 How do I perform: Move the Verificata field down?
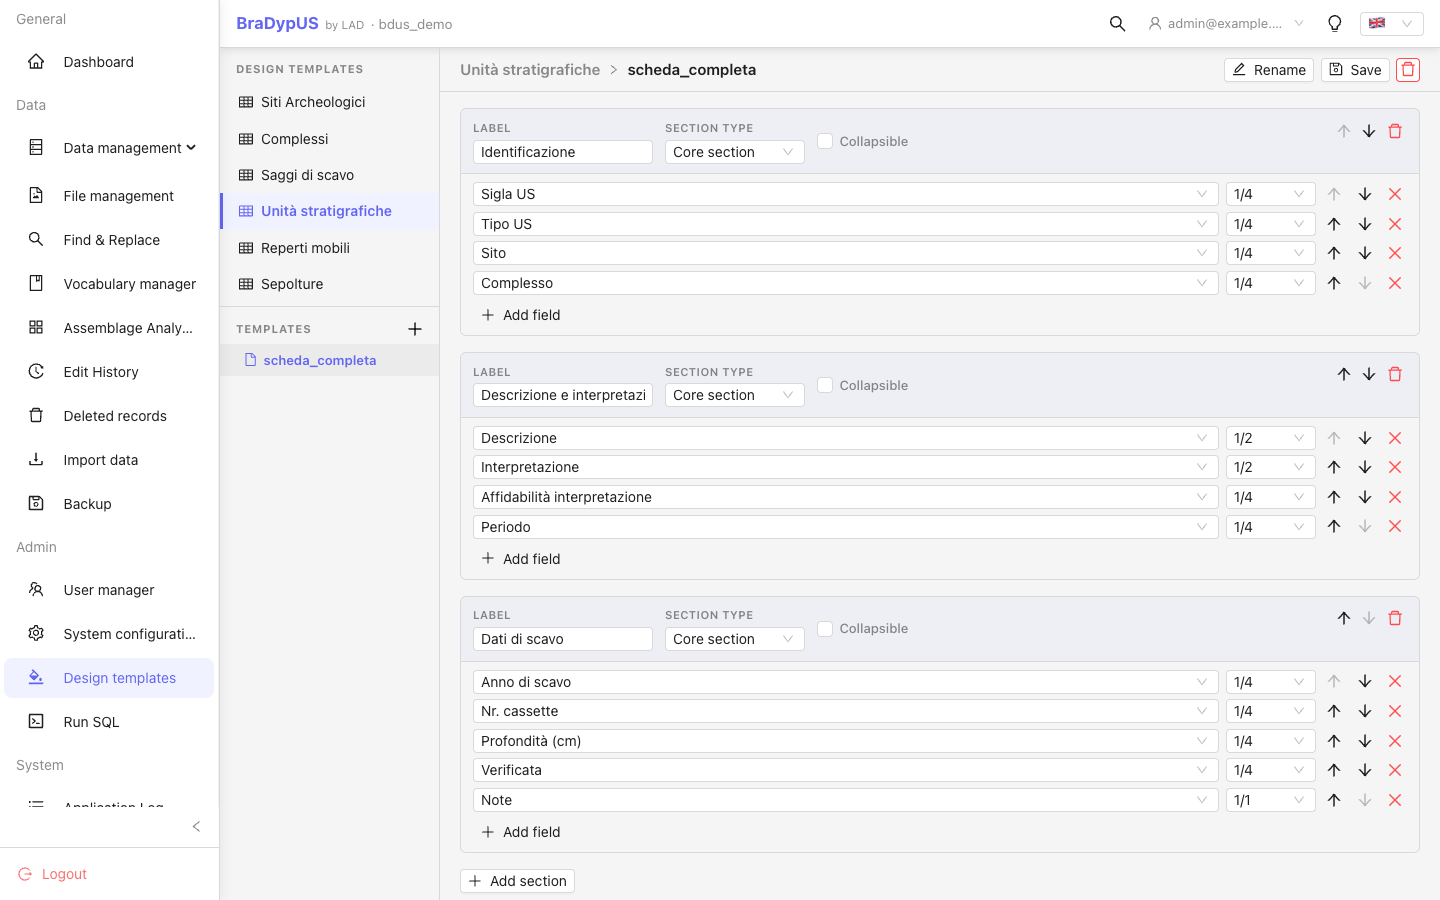[x=1365, y=770]
